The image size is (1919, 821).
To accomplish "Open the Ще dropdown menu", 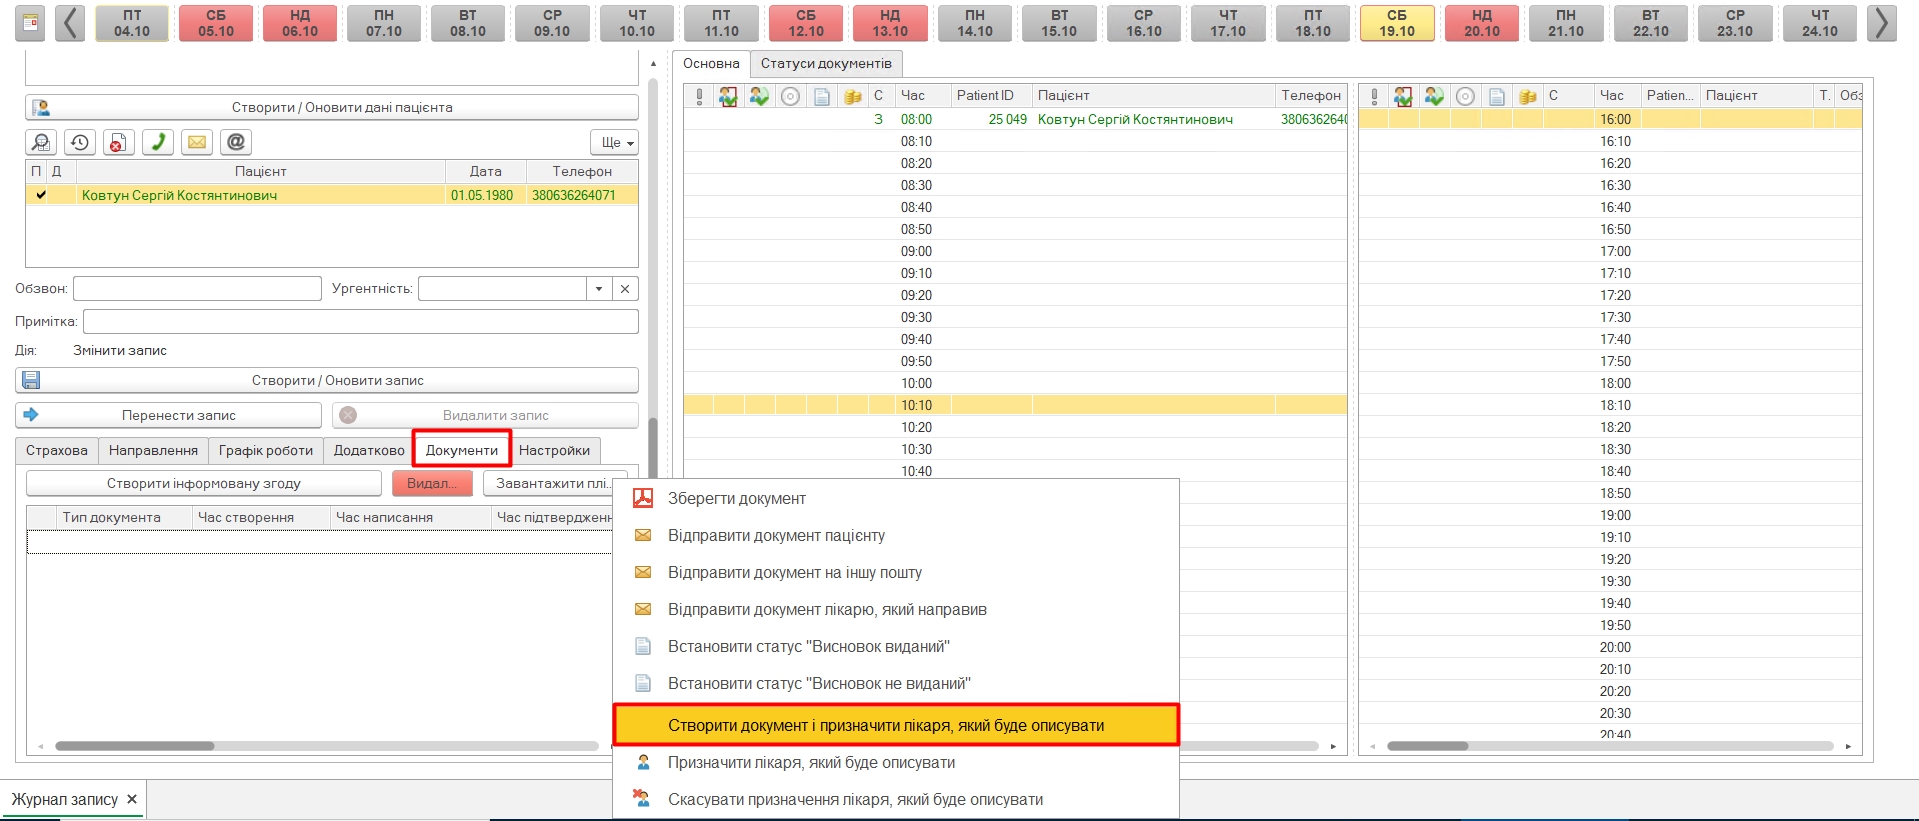I will tap(614, 142).
